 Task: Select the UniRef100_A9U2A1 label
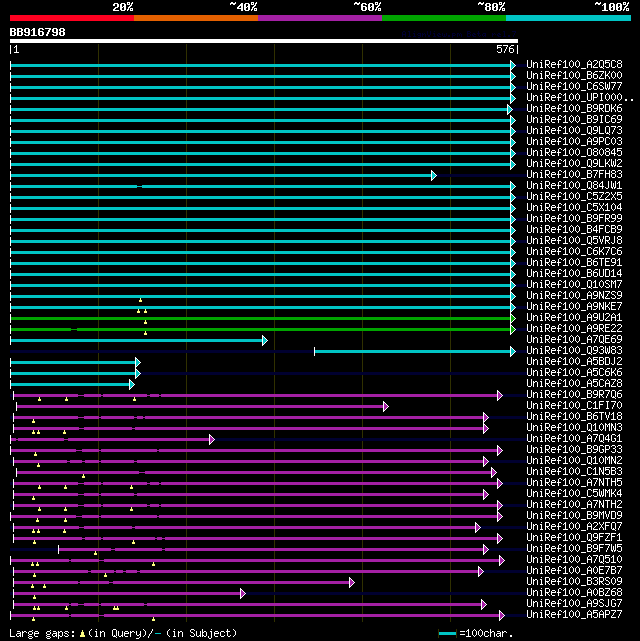click(x=574, y=318)
